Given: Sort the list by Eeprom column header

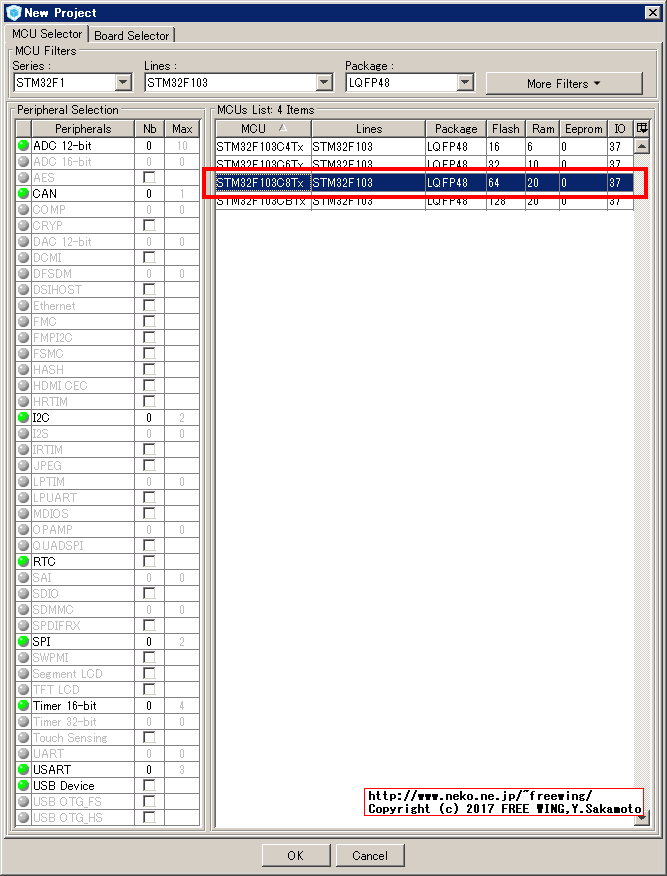Looking at the screenshot, I should [583, 128].
